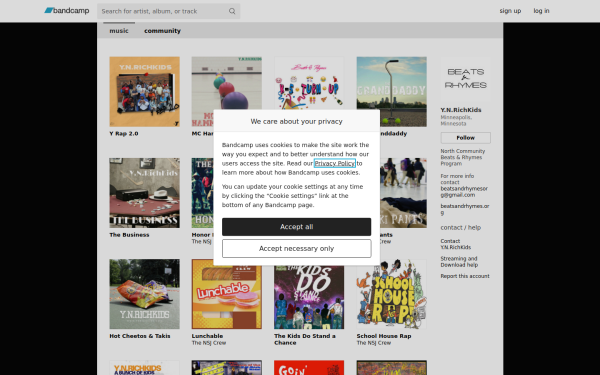Viewport: 600px width, 375px height.
Task: Open the Y Rap 2.0 album cover
Action: (145, 92)
